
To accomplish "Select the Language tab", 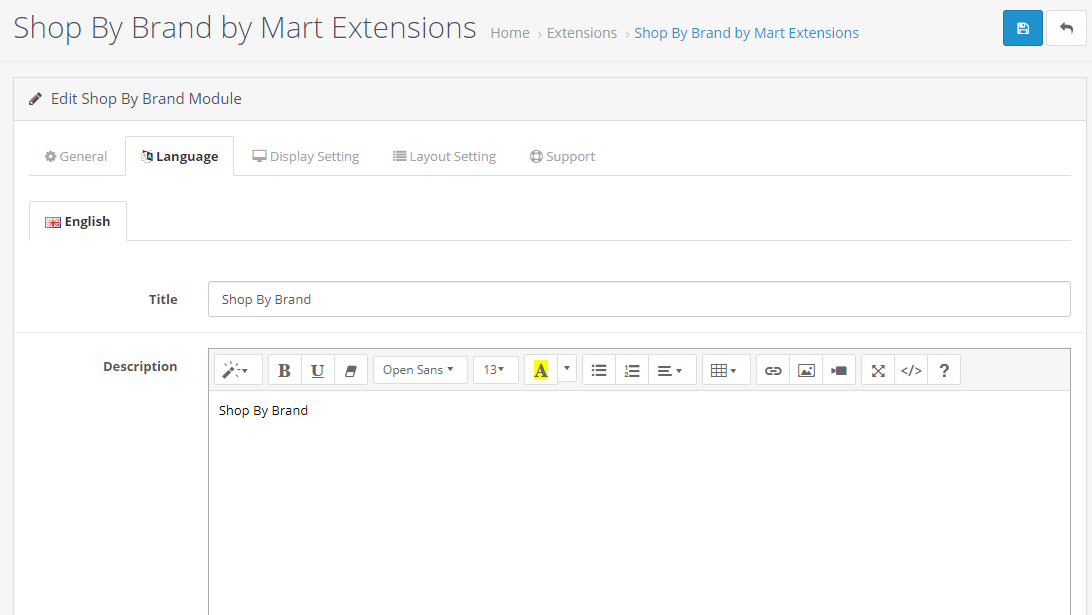I will 180,157.
